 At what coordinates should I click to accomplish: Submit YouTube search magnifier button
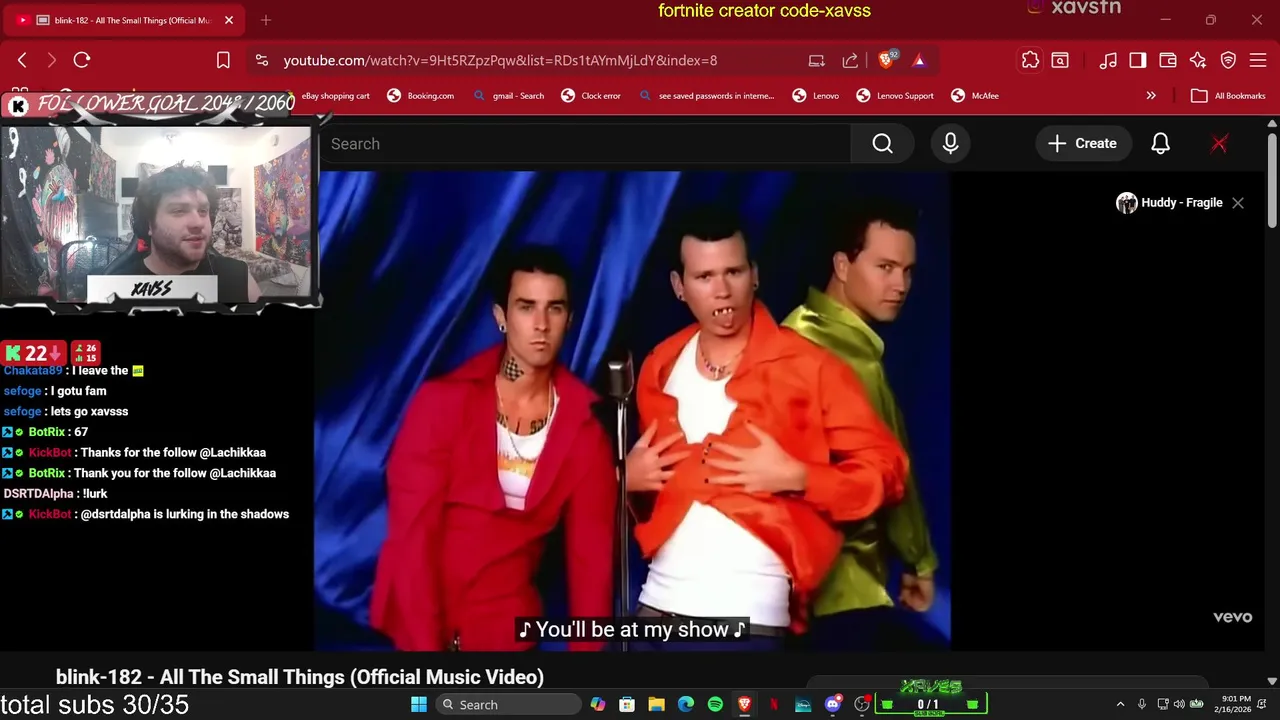click(x=882, y=144)
